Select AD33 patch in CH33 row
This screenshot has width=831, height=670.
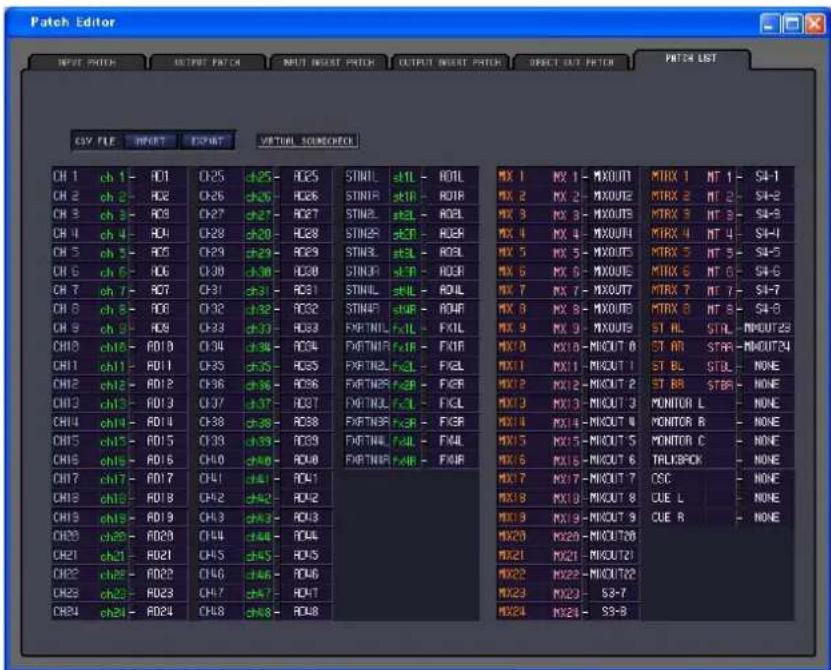306,328
